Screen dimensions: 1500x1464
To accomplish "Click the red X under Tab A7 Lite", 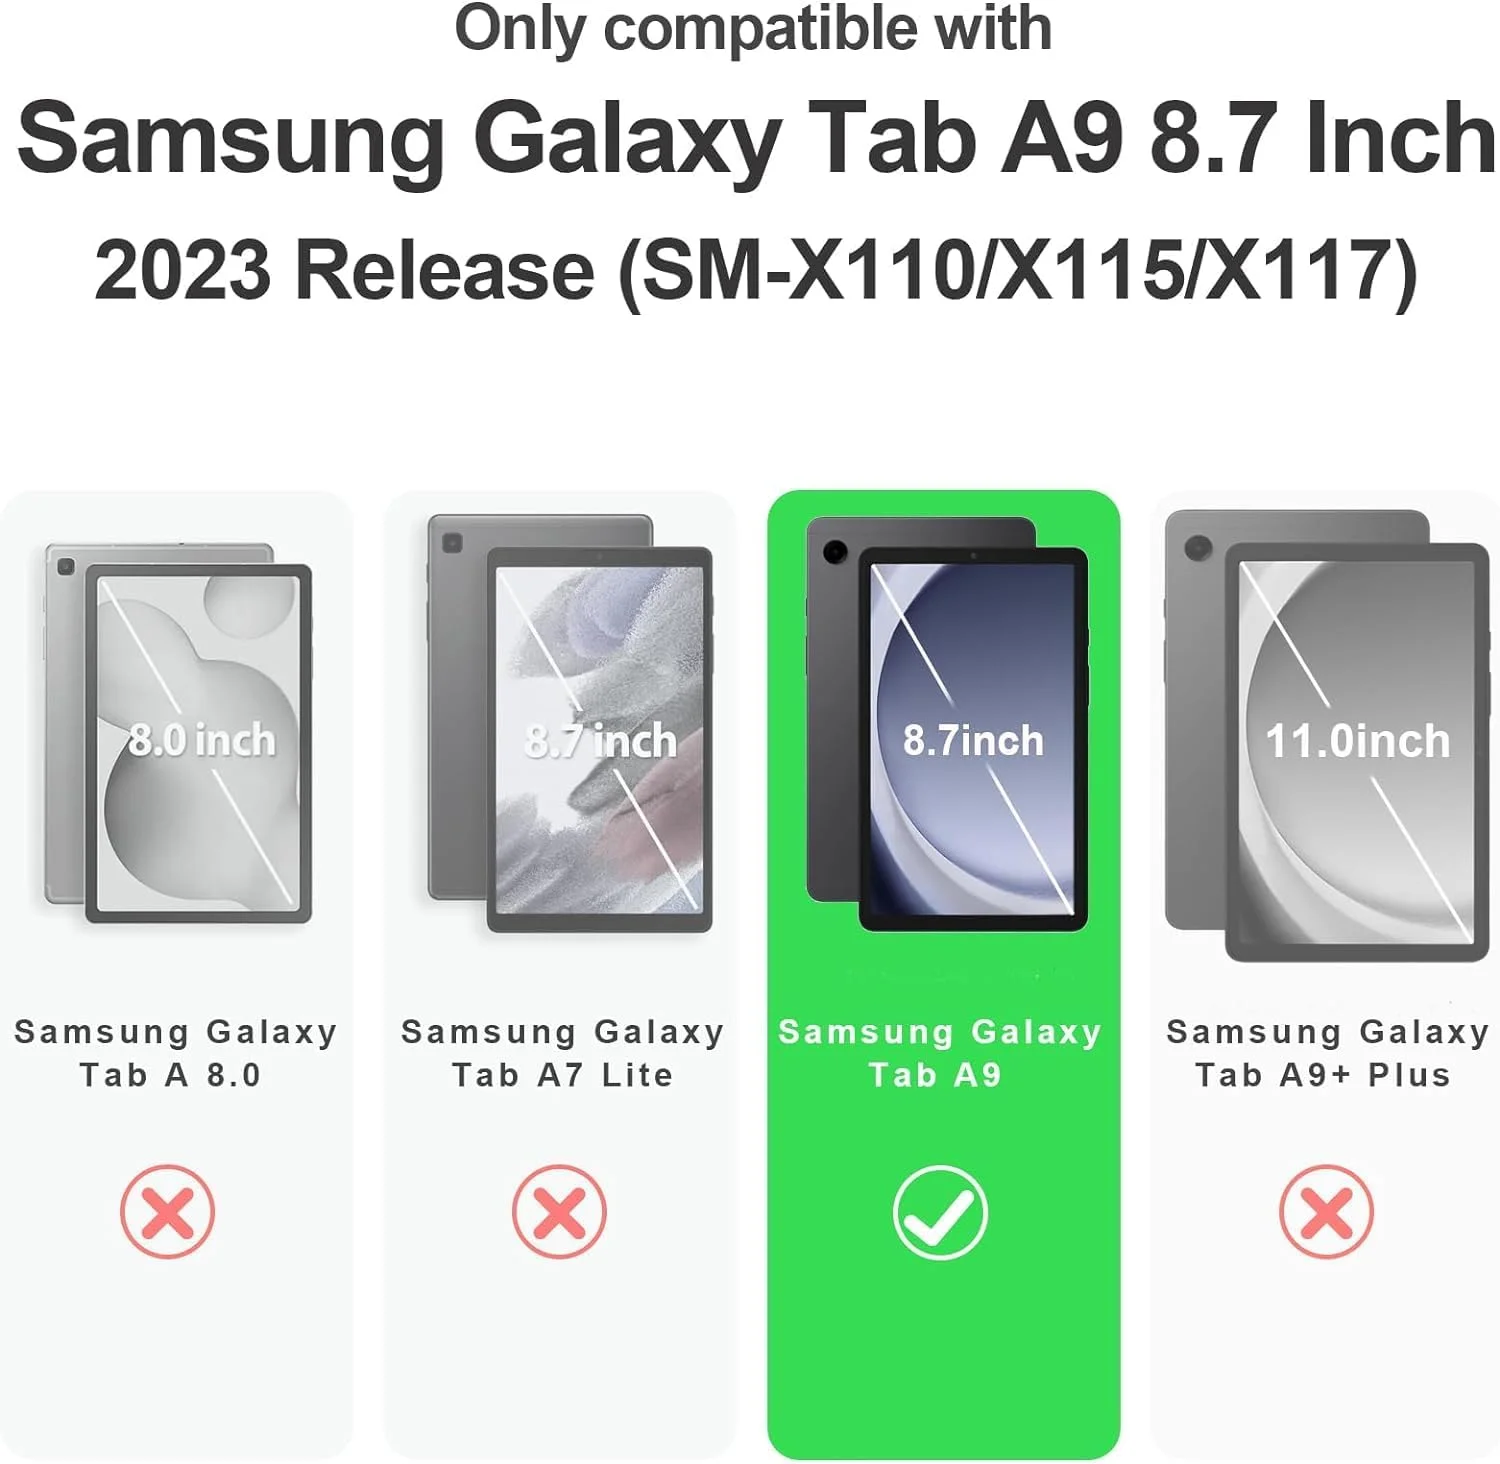I will point(559,1211).
